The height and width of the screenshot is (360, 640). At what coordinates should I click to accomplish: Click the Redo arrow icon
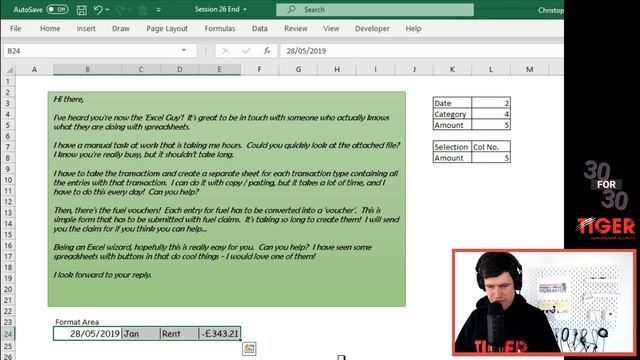(120, 9)
